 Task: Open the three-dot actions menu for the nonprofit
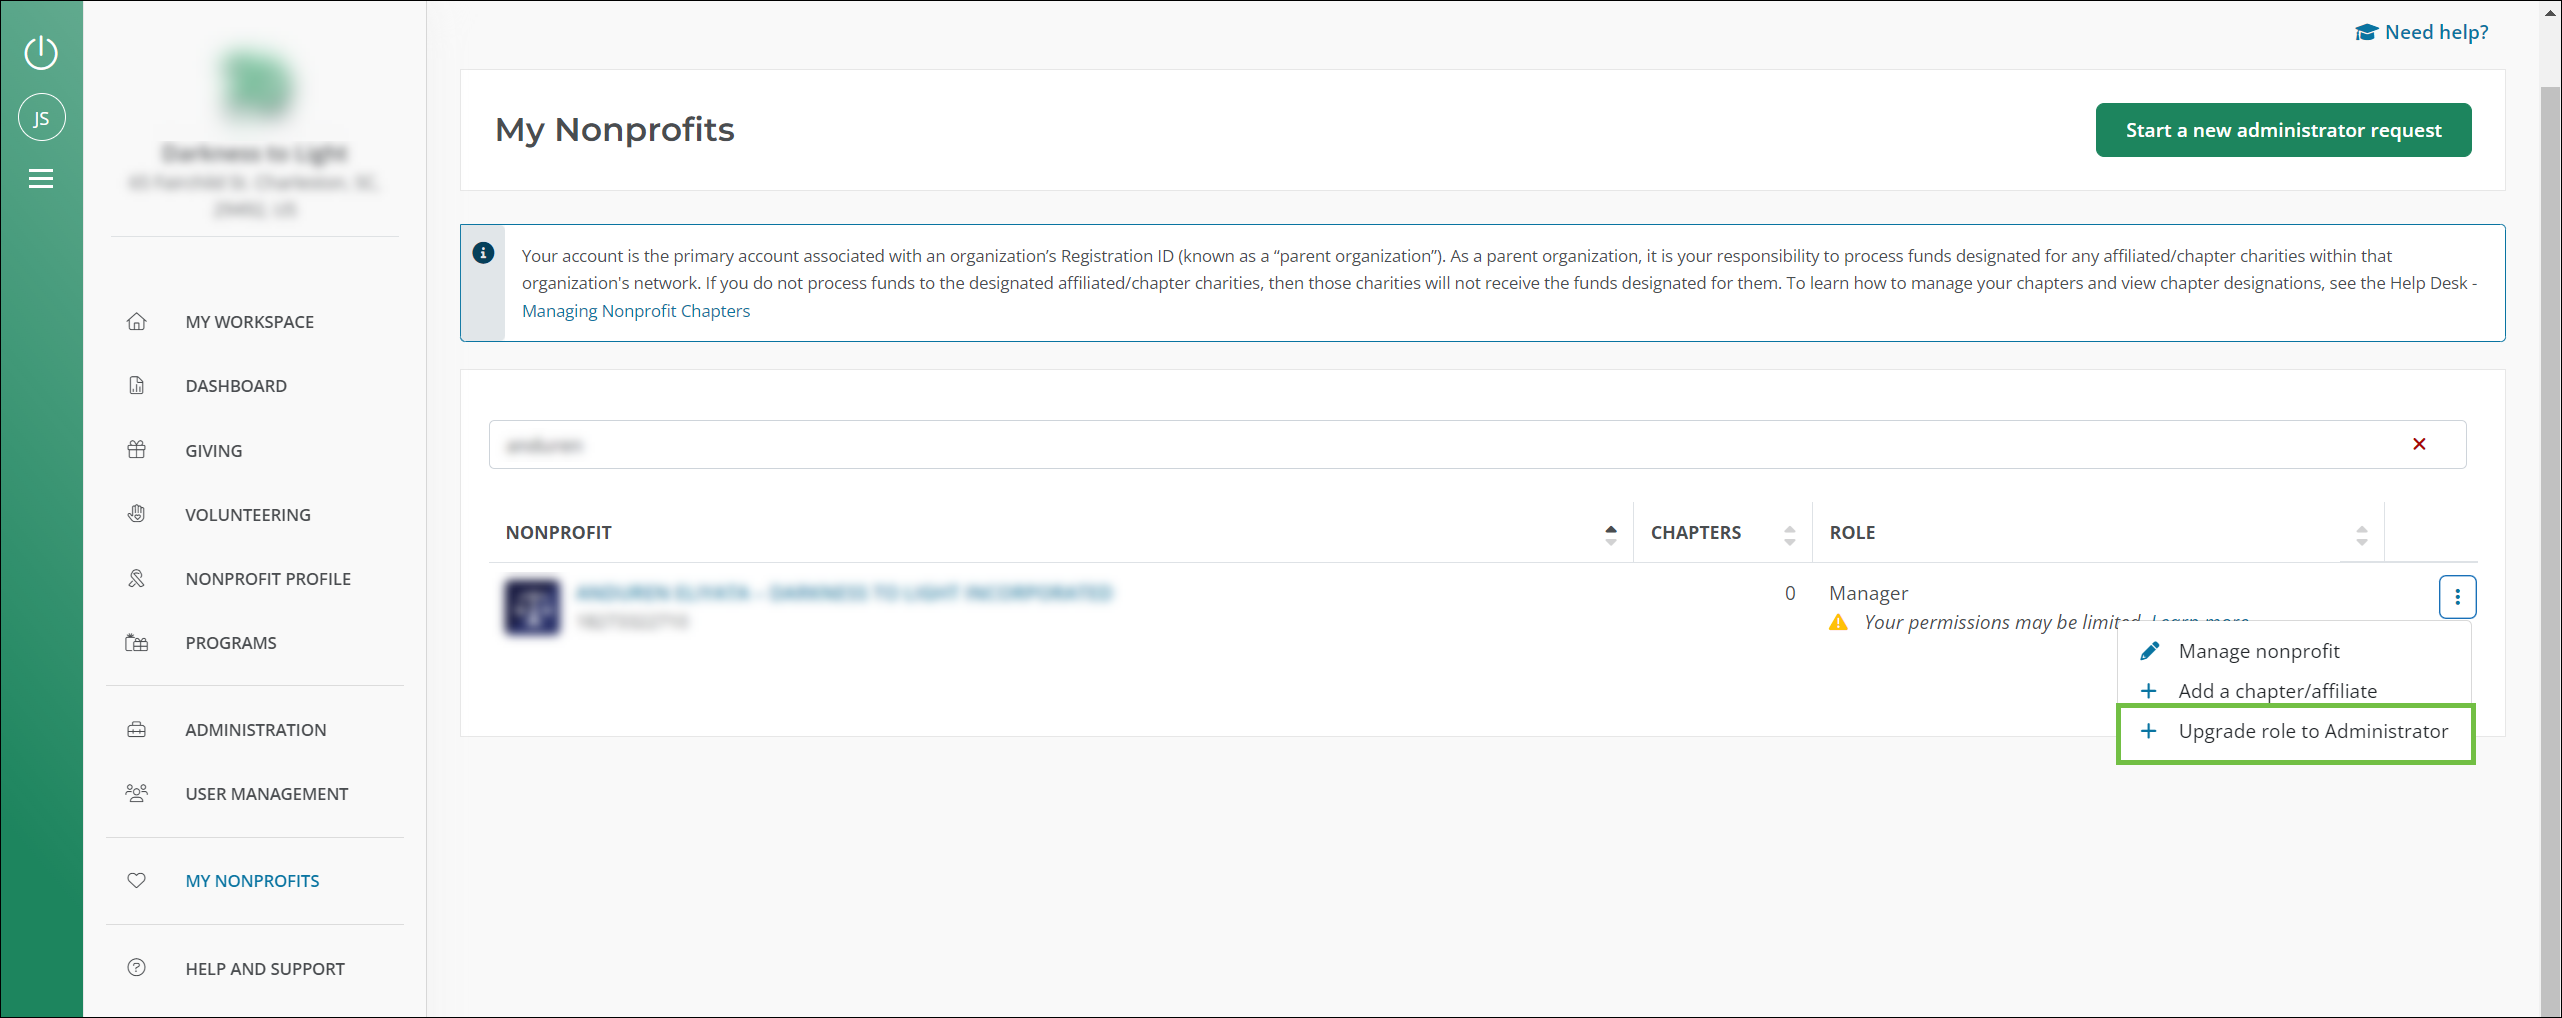point(2457,598)
